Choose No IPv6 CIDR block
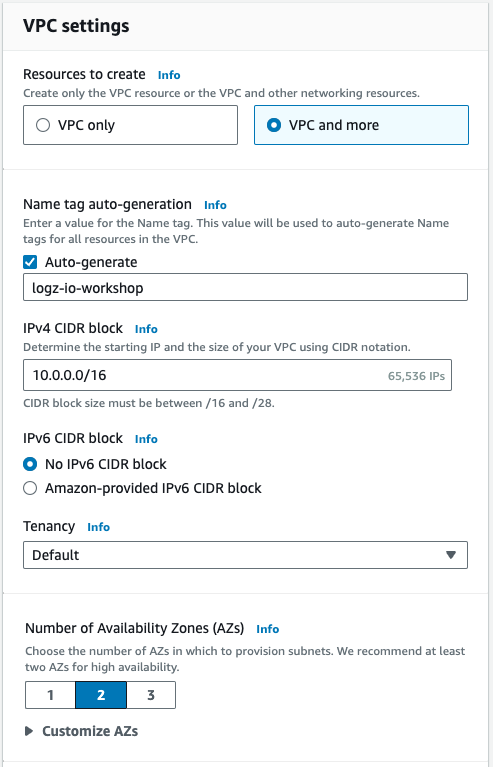This screenshot has height=767, width=493. coord(30,464)
